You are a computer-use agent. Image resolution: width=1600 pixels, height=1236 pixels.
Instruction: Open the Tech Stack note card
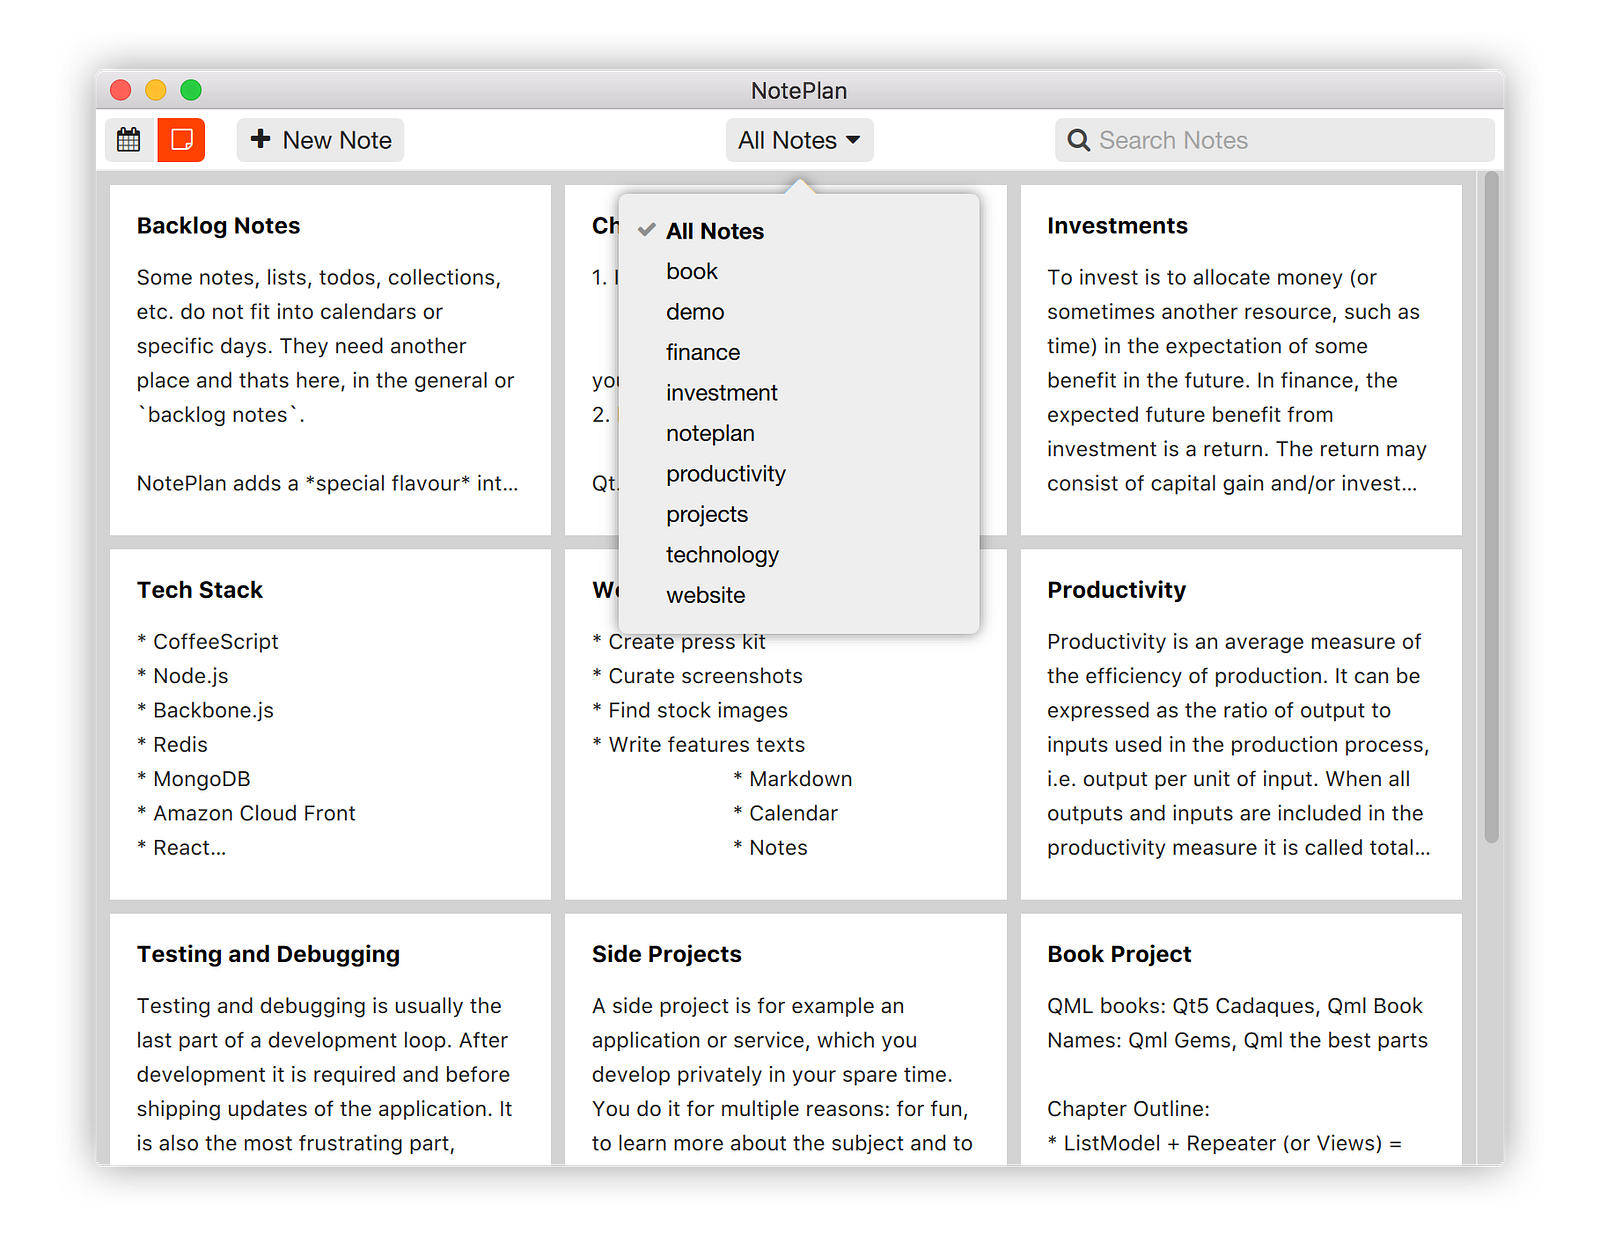(330, 724)
